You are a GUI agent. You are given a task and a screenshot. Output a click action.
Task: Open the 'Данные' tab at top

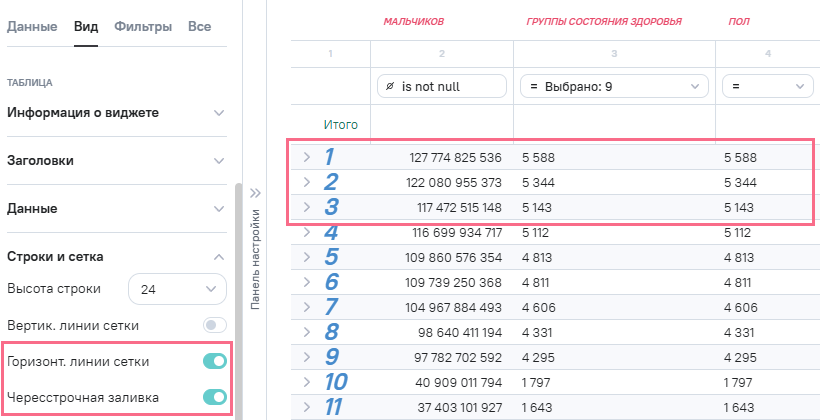[x=32, y=26]
